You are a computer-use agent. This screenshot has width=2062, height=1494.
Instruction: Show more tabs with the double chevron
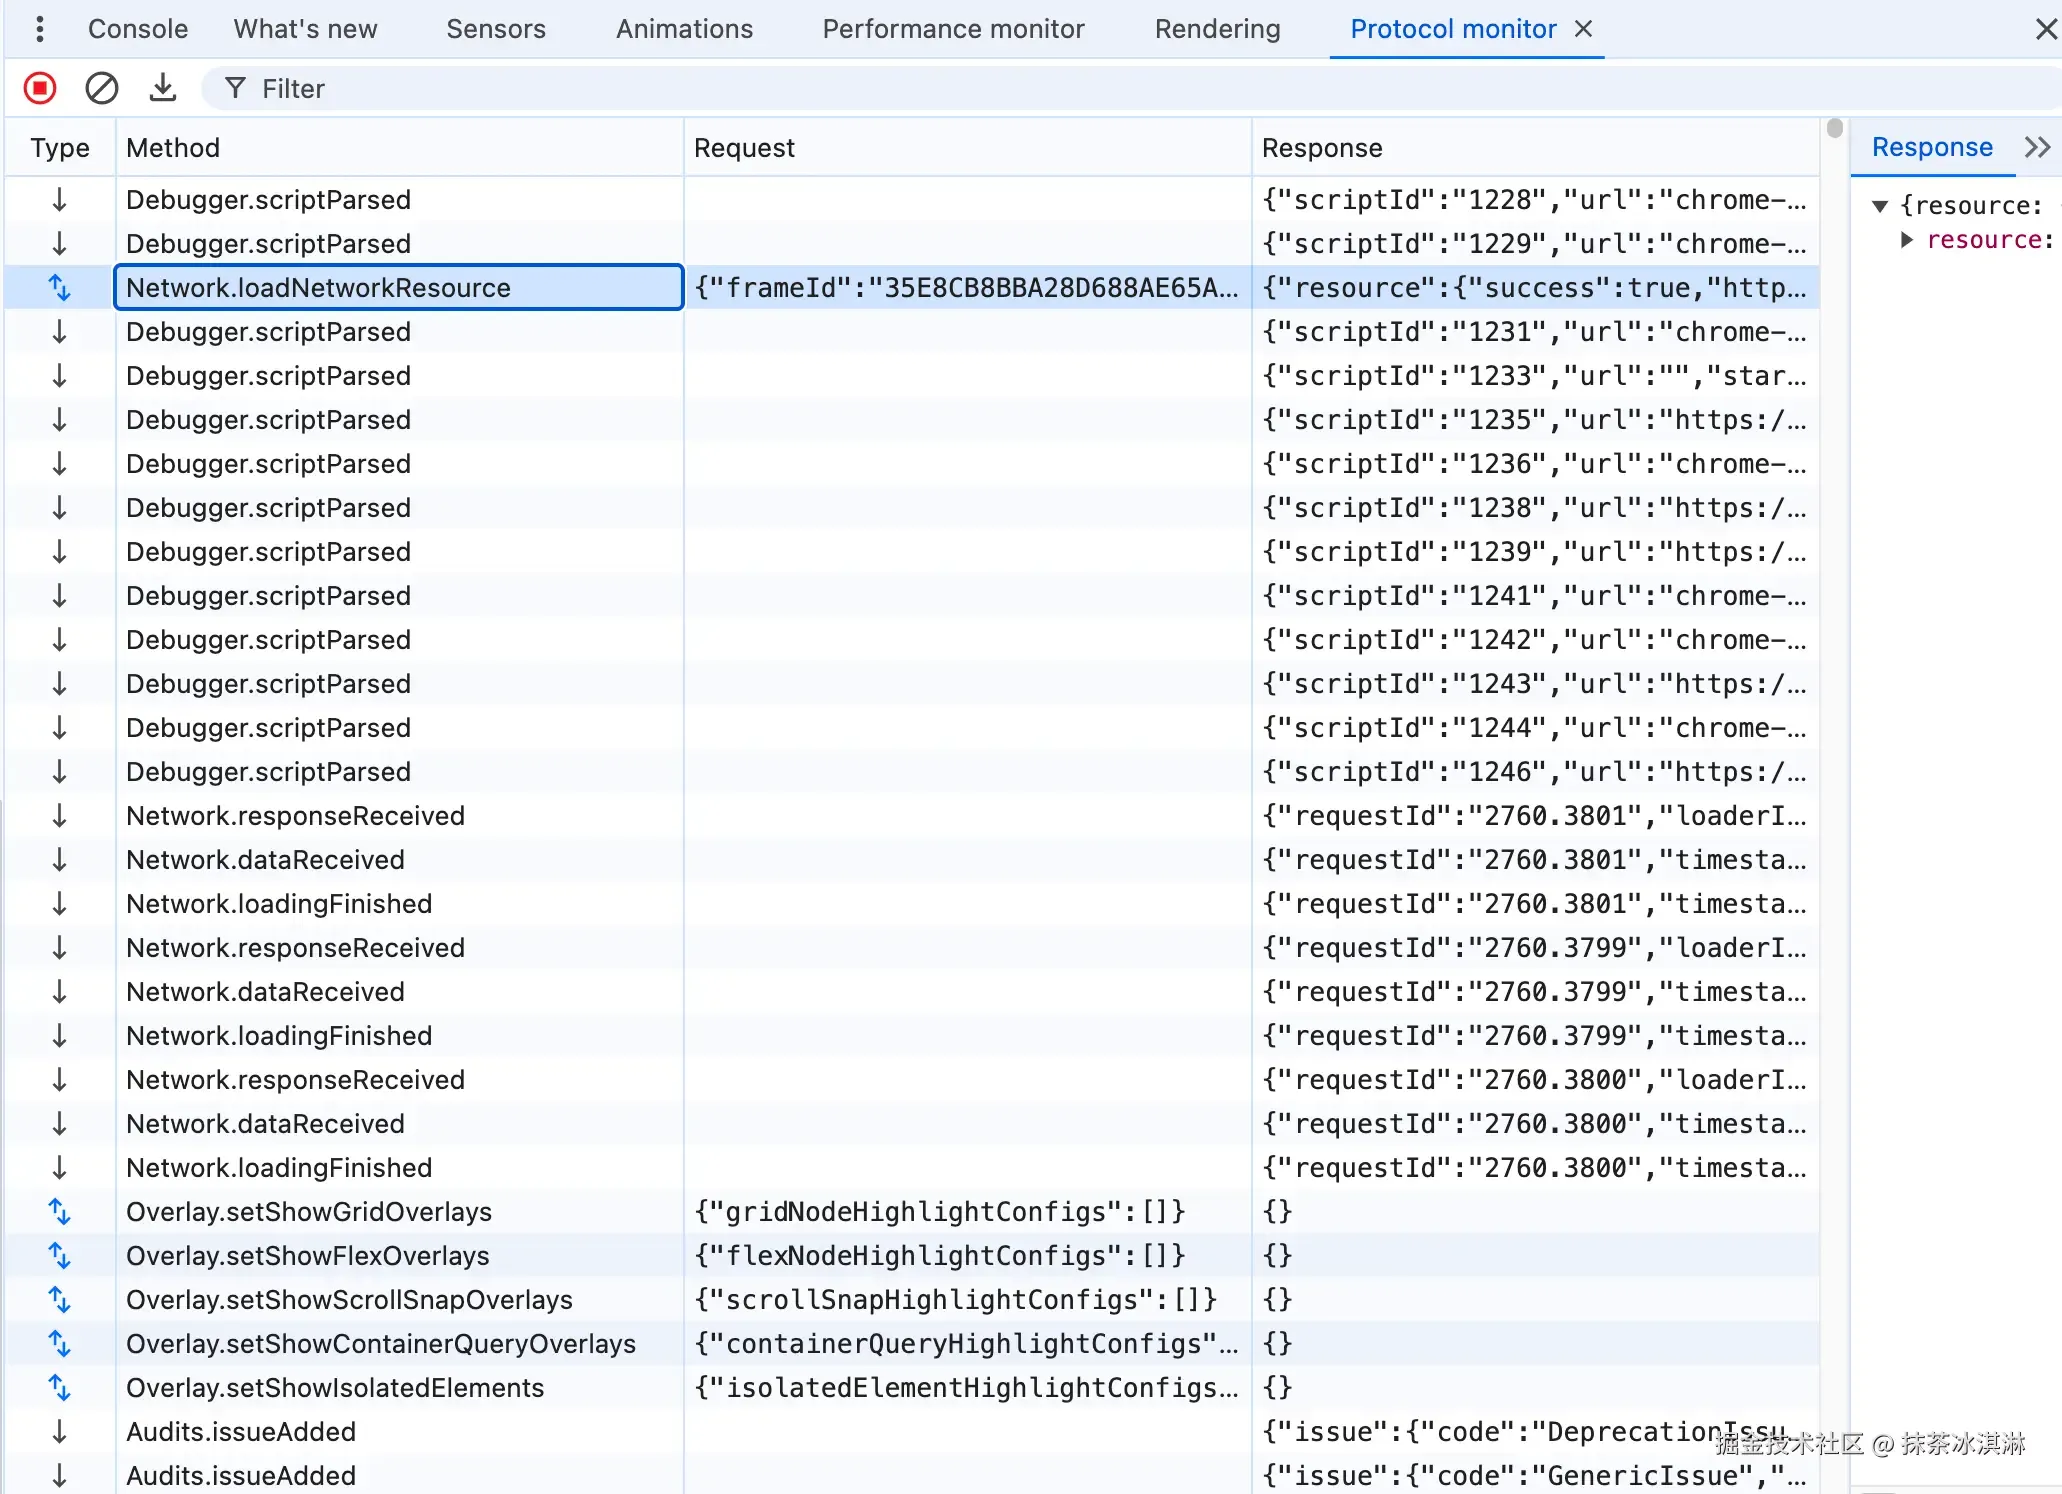(2037, 148)
